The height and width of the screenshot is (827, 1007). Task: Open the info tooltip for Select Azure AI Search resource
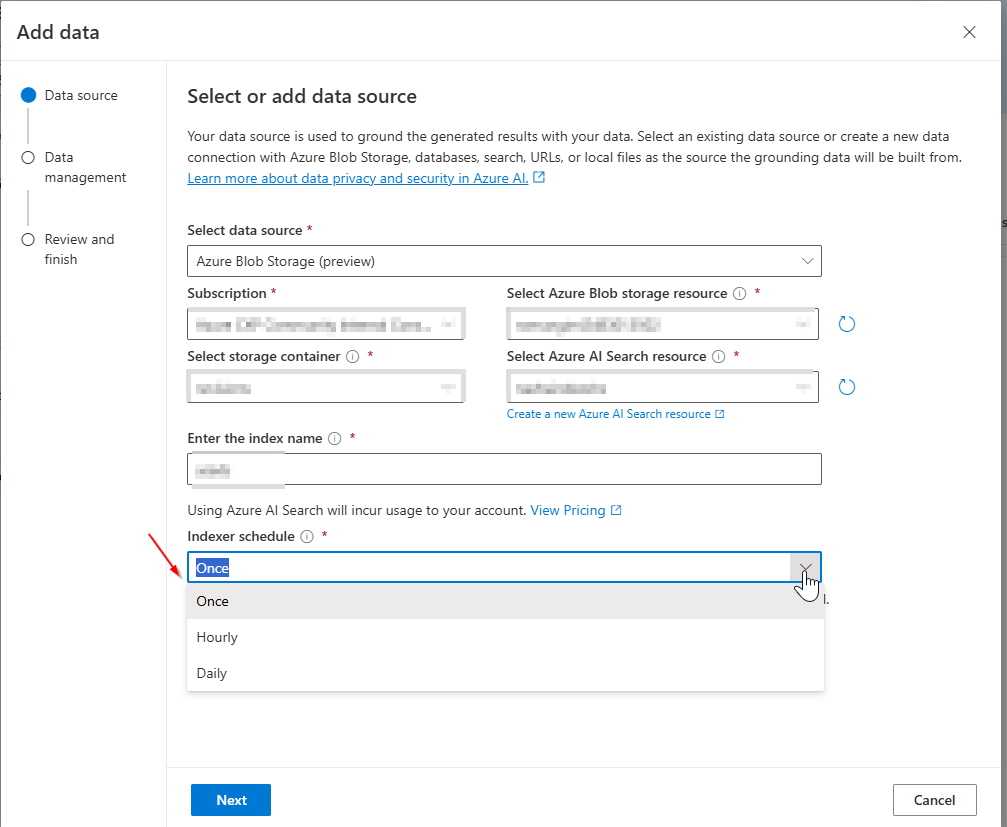(718, 357)
